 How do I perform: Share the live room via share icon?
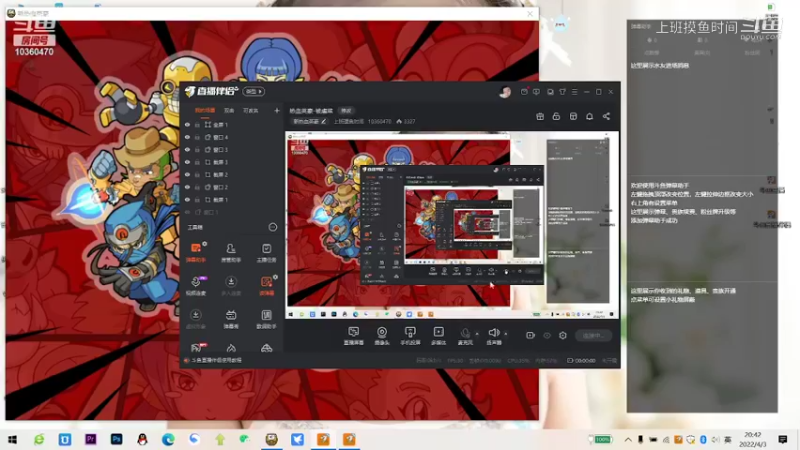[x=606, y=116]
